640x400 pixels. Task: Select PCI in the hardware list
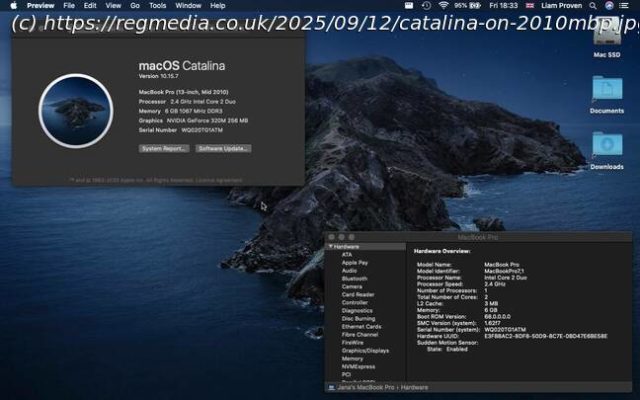(x=346, y=374)
